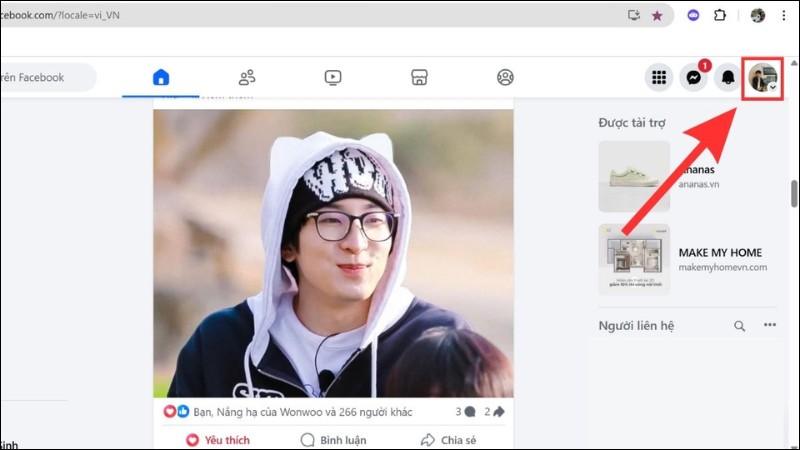
Task: Open the MAKE MY HOME ad thumbnail
Action: point(634,259)
